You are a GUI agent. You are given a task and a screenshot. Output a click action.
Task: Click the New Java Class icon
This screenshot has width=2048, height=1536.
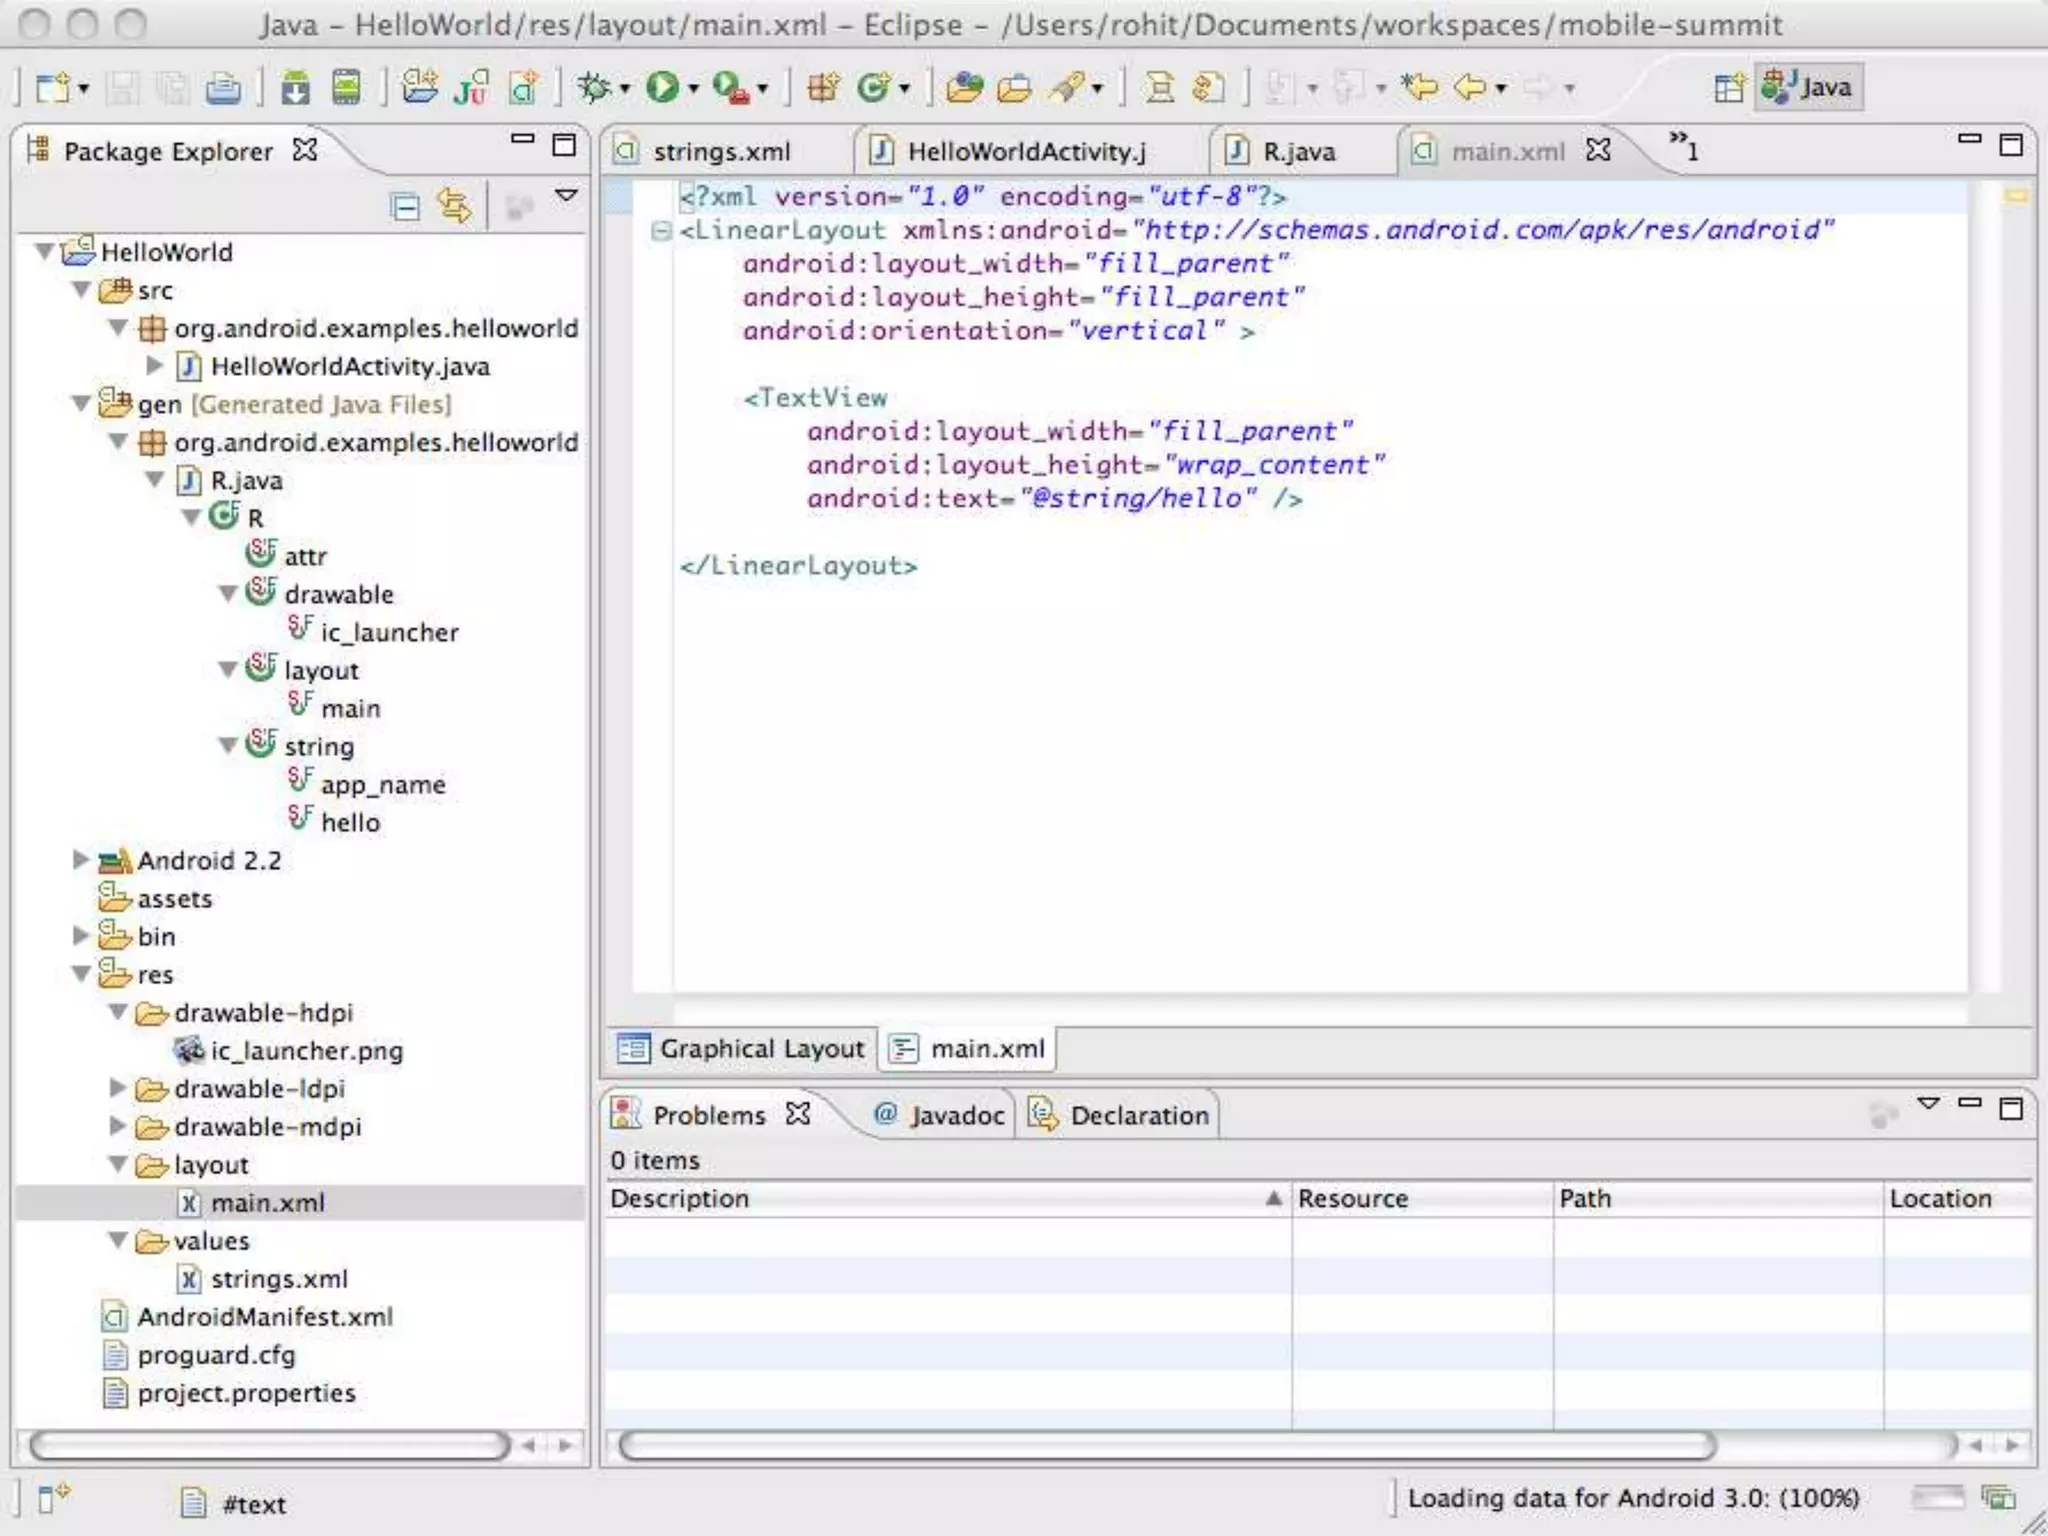[x=873, y=88]
